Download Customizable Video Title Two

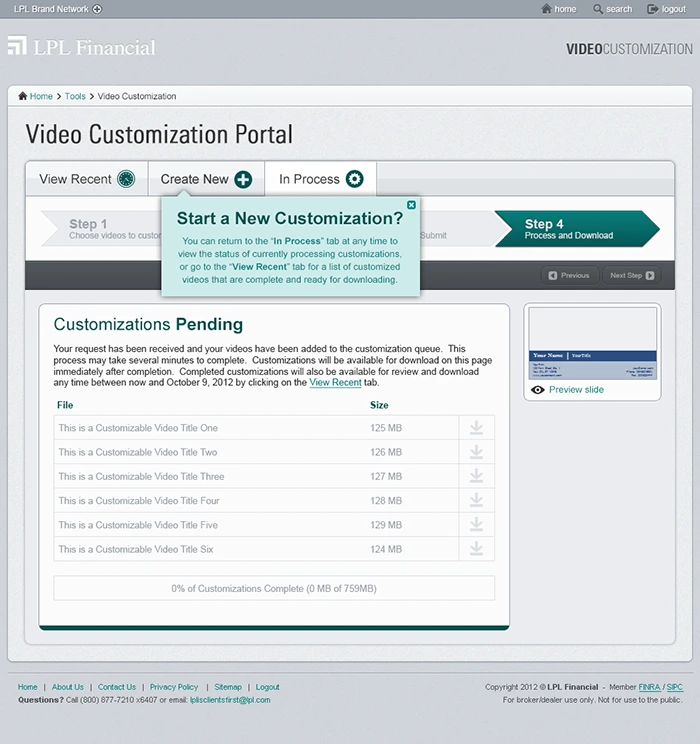click(x=476, y=452)
